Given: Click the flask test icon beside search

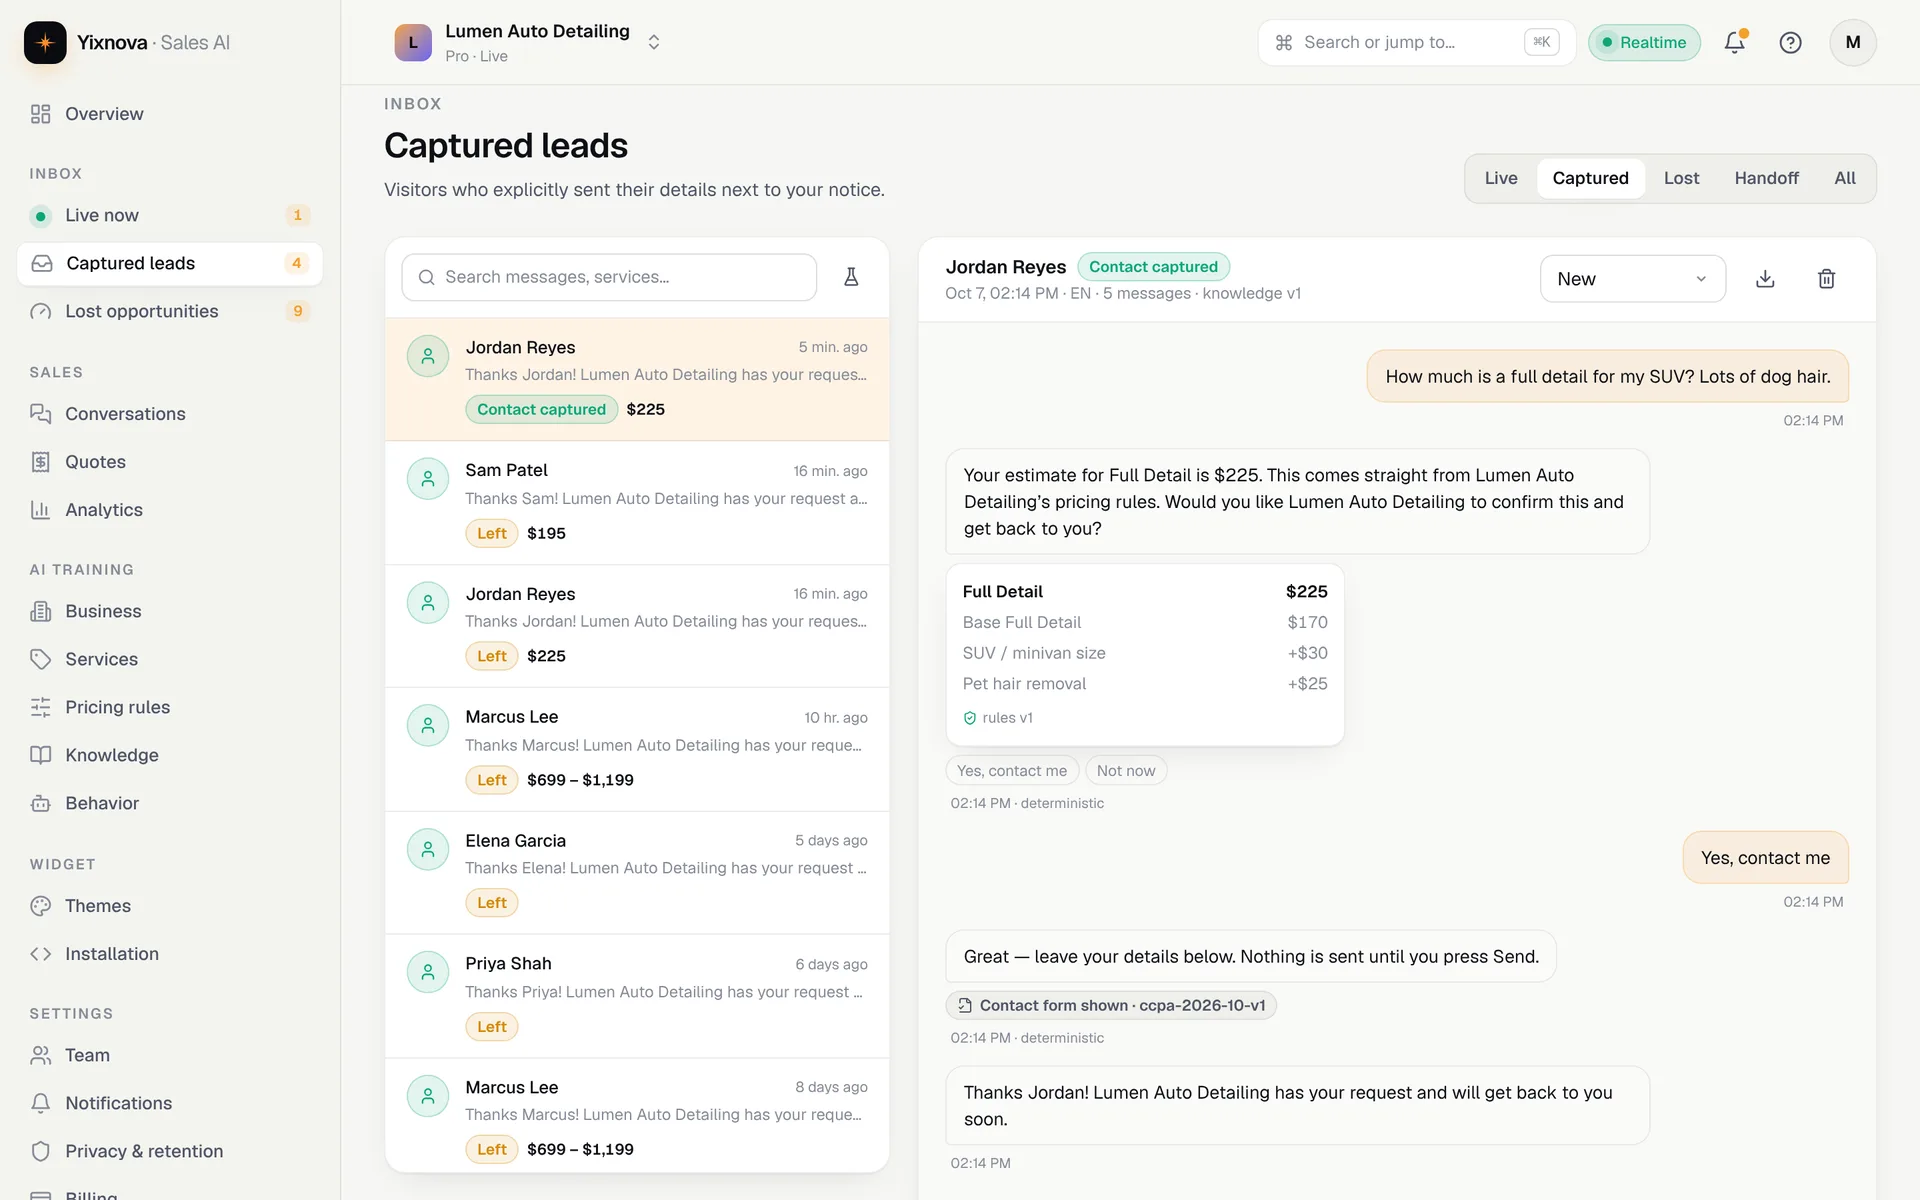Looking at the screenshot, I should 851,277.
